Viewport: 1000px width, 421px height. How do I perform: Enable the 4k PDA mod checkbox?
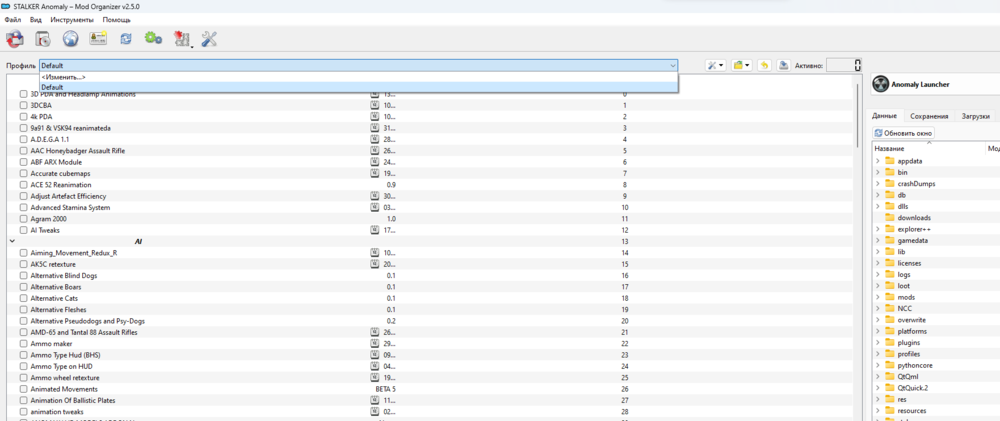pyautogui.click(x=24, y=117)
